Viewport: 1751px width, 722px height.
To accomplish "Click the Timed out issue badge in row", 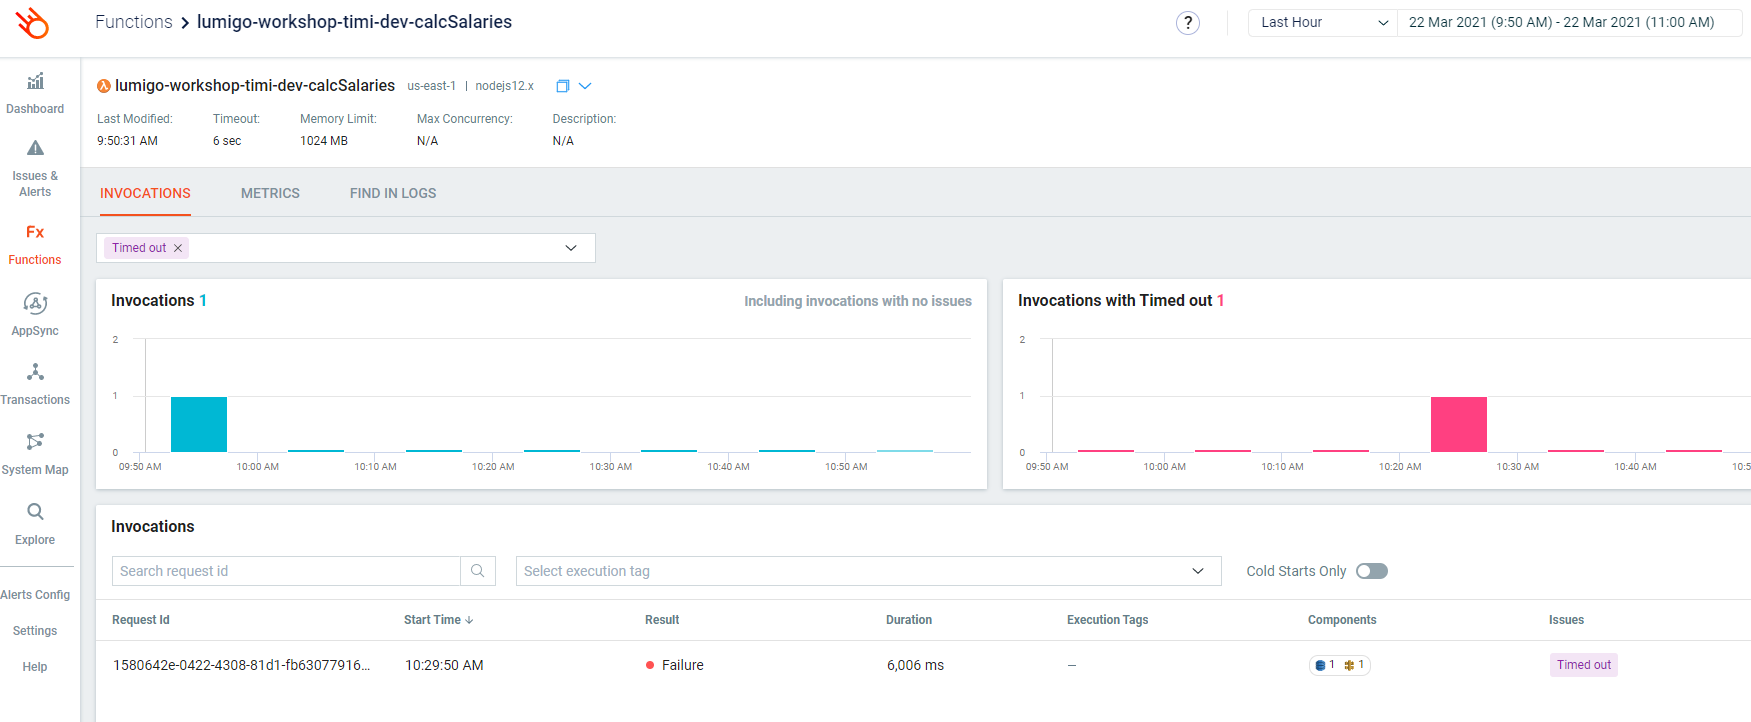I will [x=1584, y=665].
